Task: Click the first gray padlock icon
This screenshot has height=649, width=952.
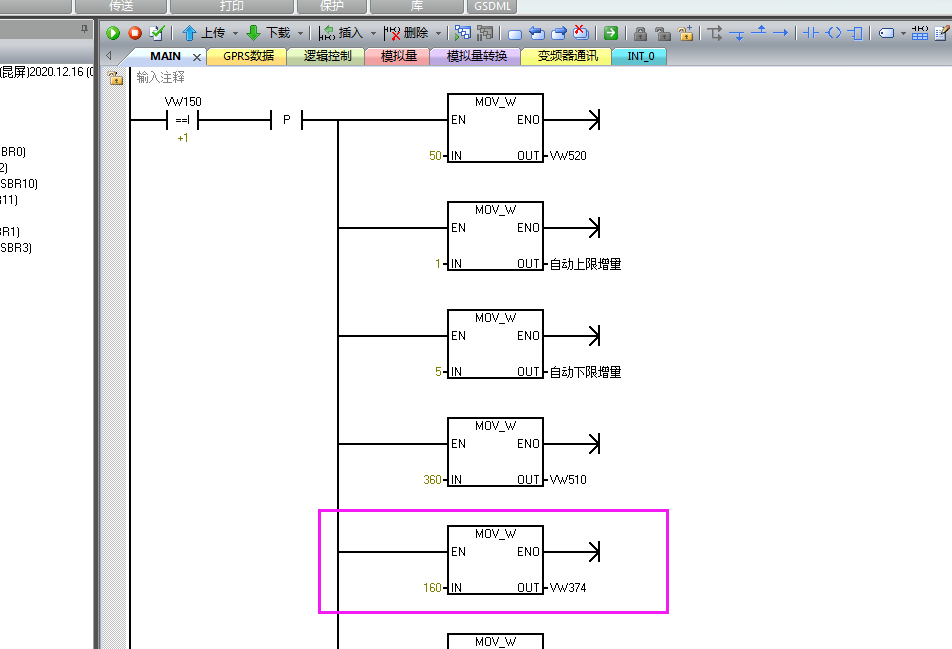Action: [x=640, y=33]
